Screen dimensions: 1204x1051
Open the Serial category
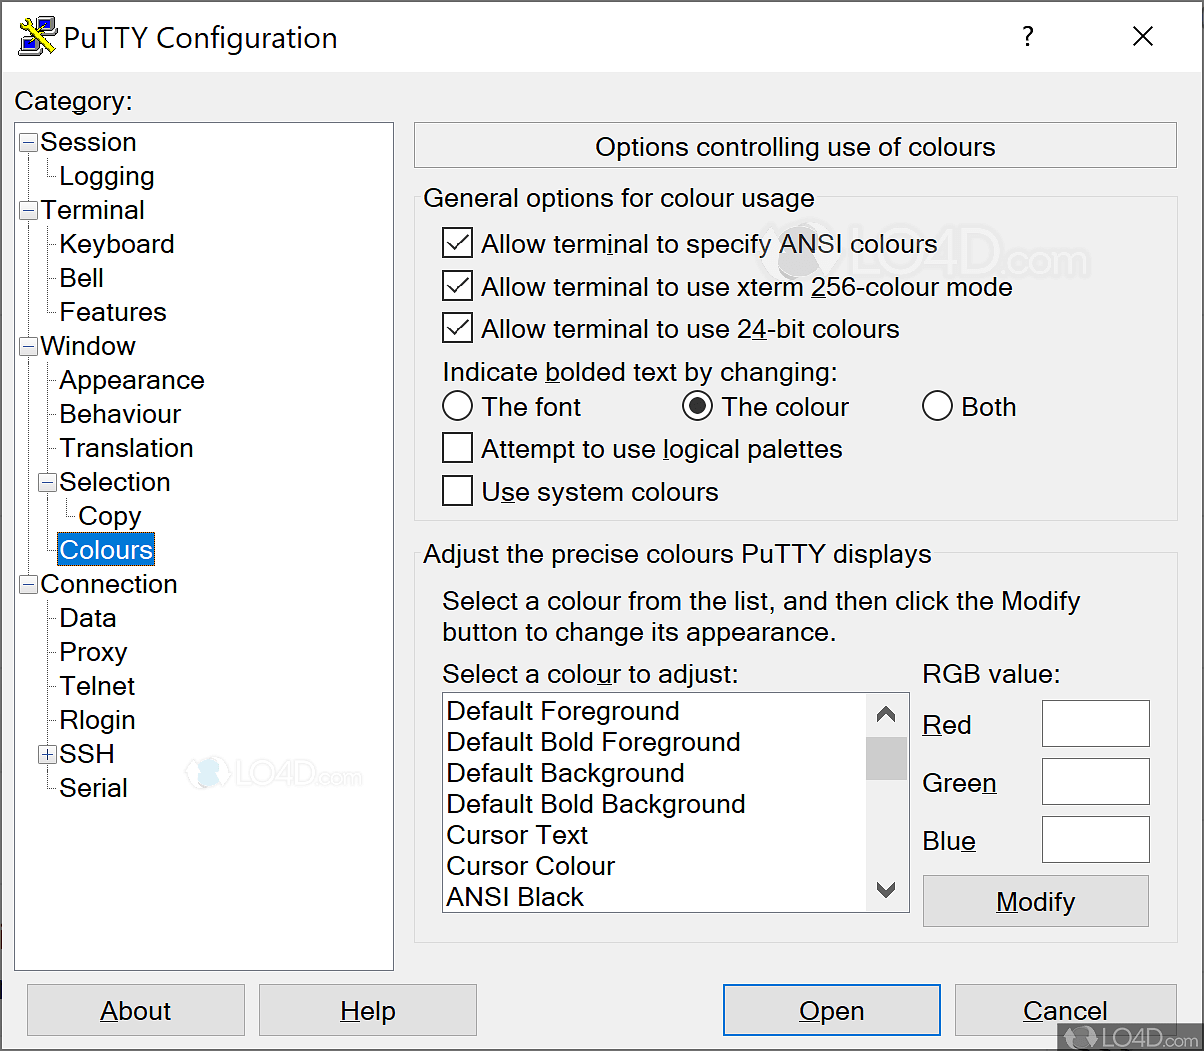coord(93,788)
